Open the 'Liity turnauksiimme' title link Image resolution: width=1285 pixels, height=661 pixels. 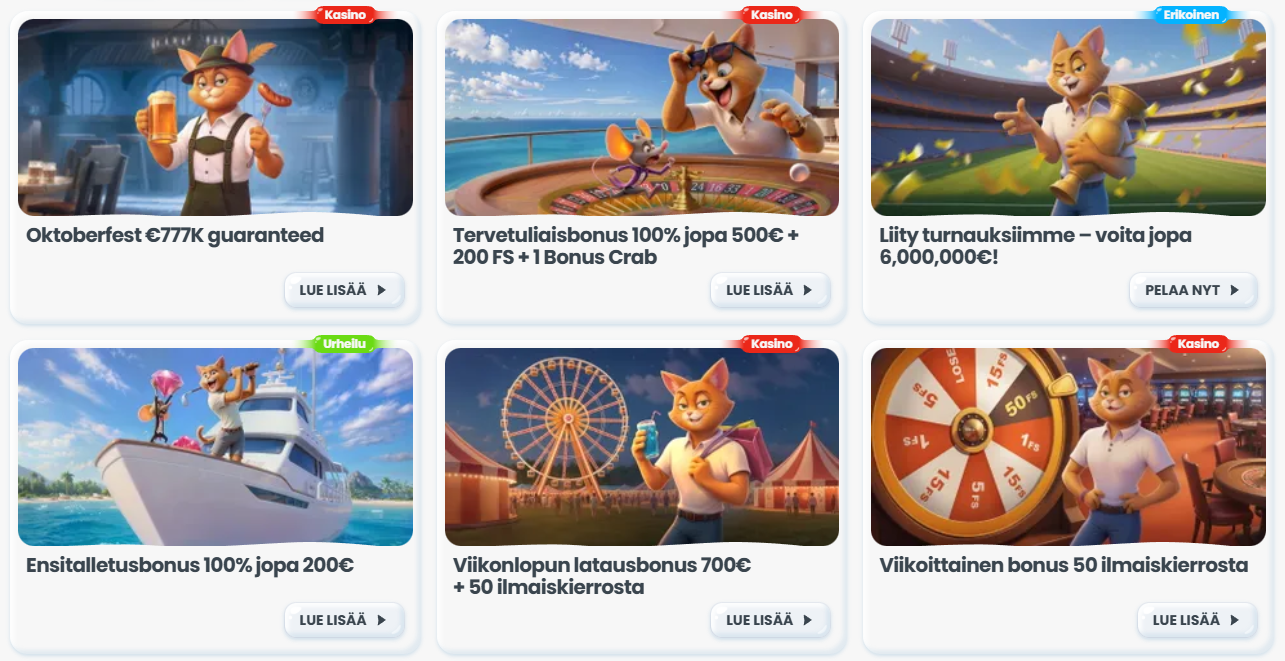tap(1035, 246)
